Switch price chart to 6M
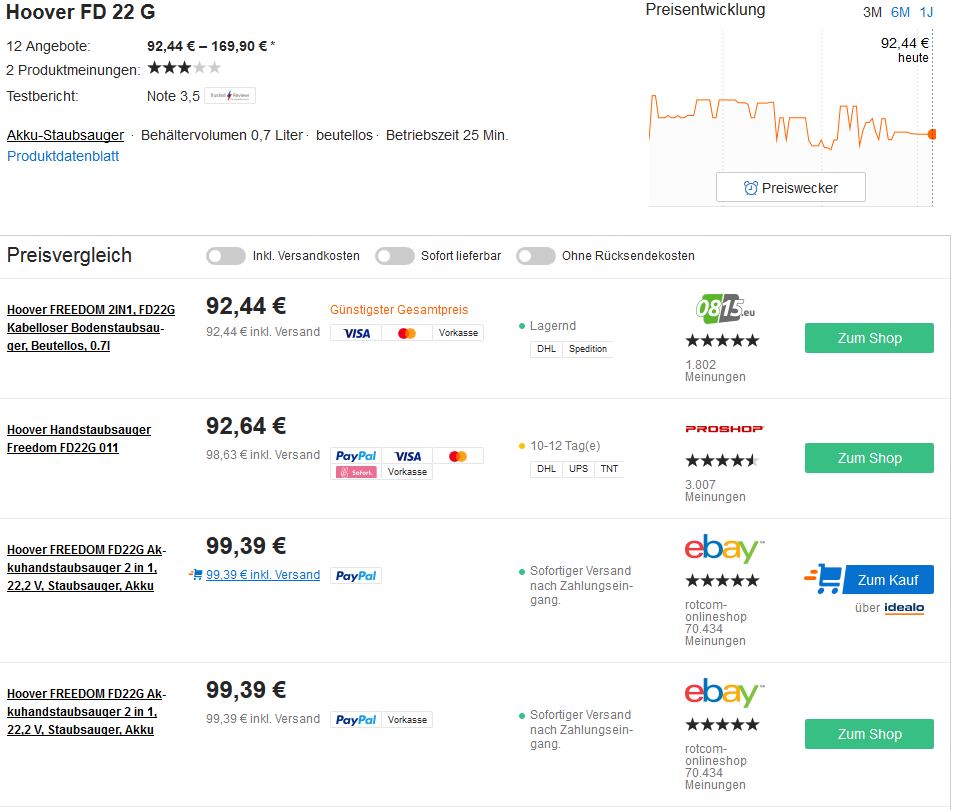 [x=900, y=12]
